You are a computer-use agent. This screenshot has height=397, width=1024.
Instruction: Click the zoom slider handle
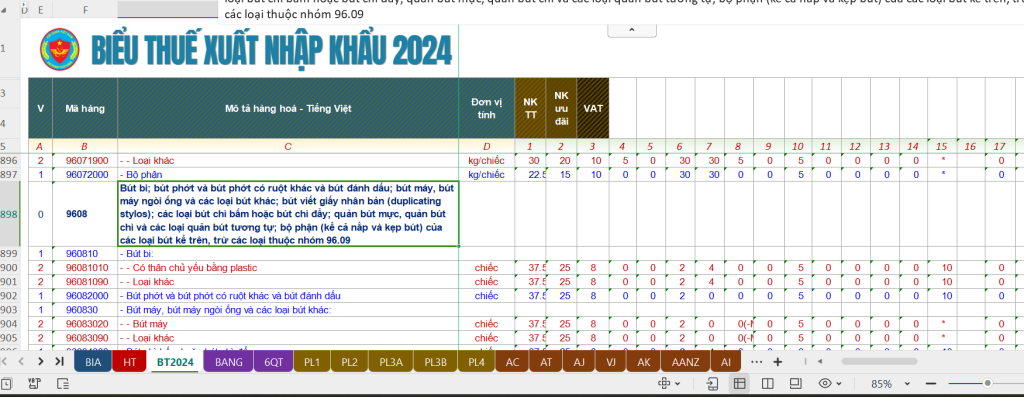point(987,383)
